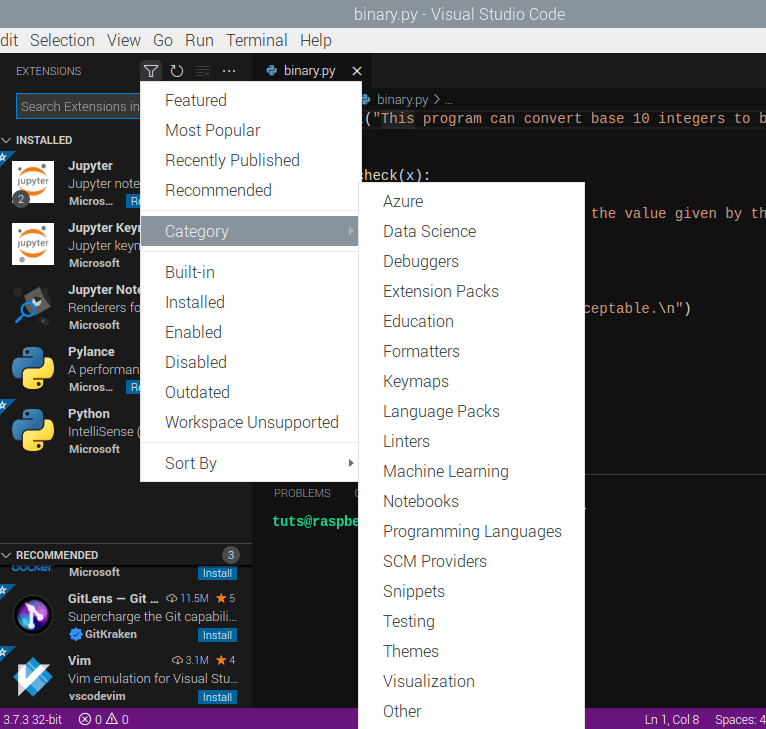Select the SCM Providers category
The width and height of the screenshot is (766, 729).
[471, 561]
